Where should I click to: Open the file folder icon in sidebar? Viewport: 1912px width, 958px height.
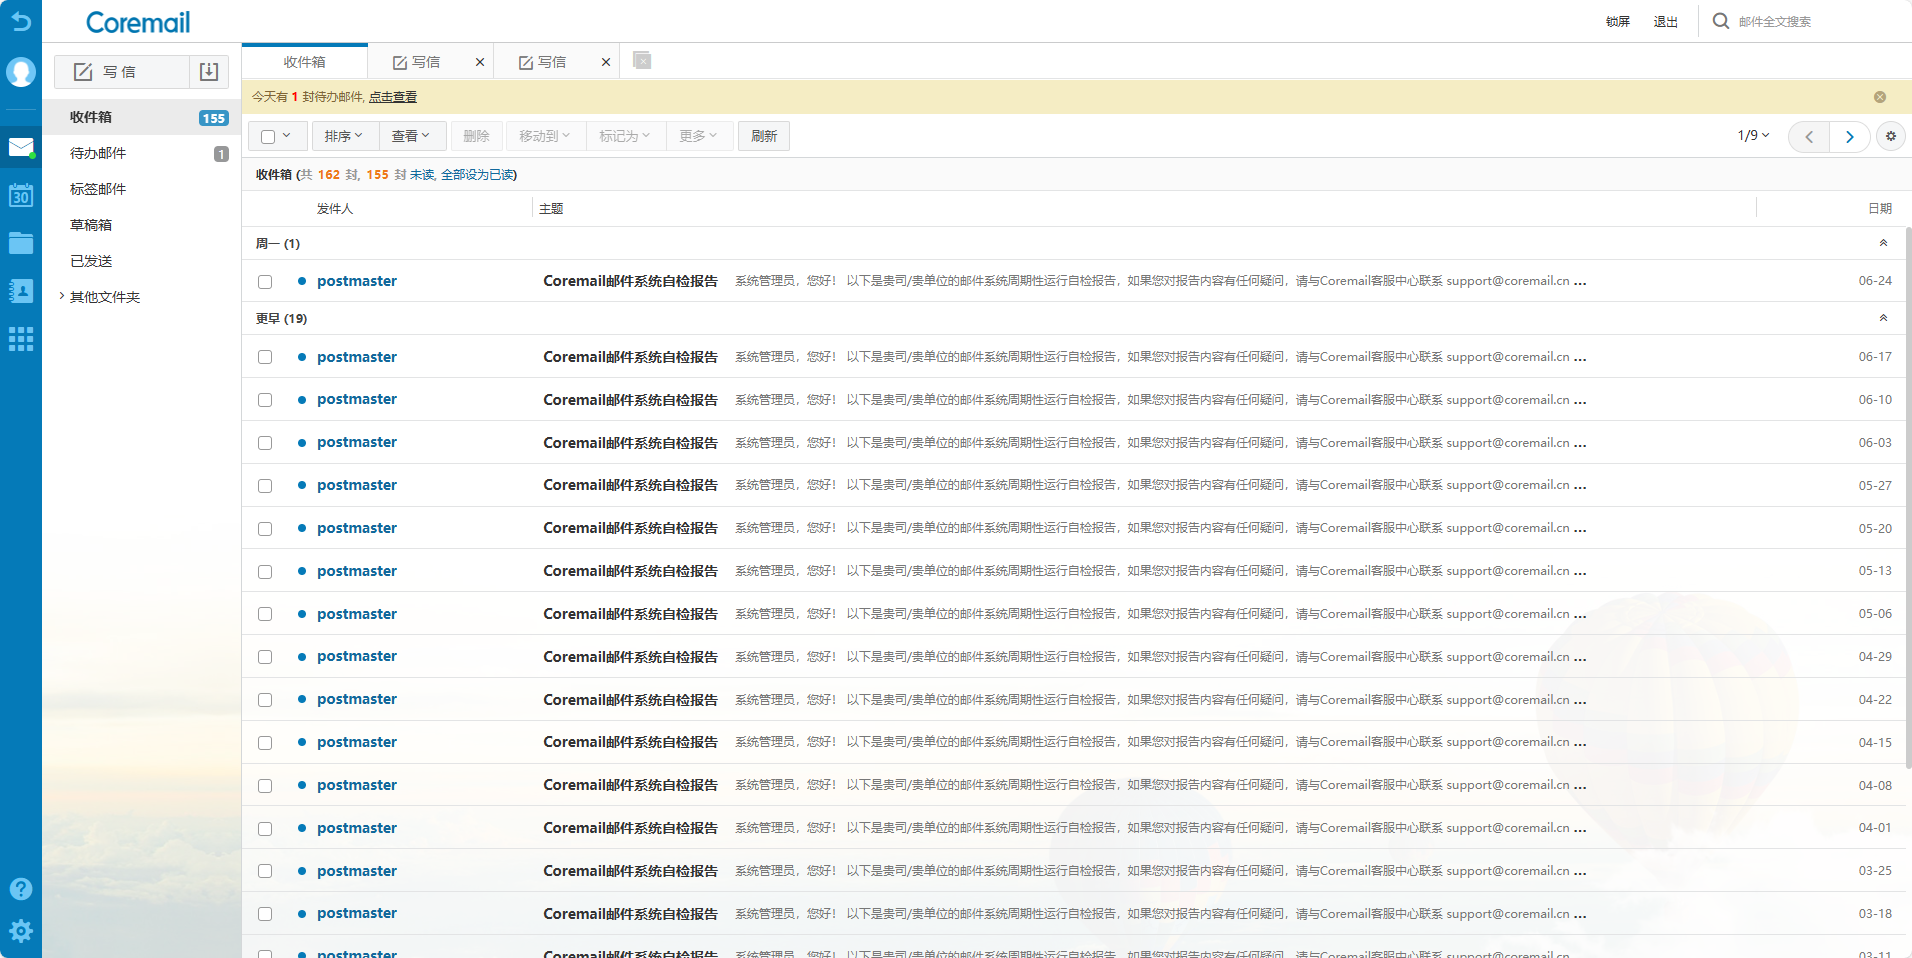21,243
